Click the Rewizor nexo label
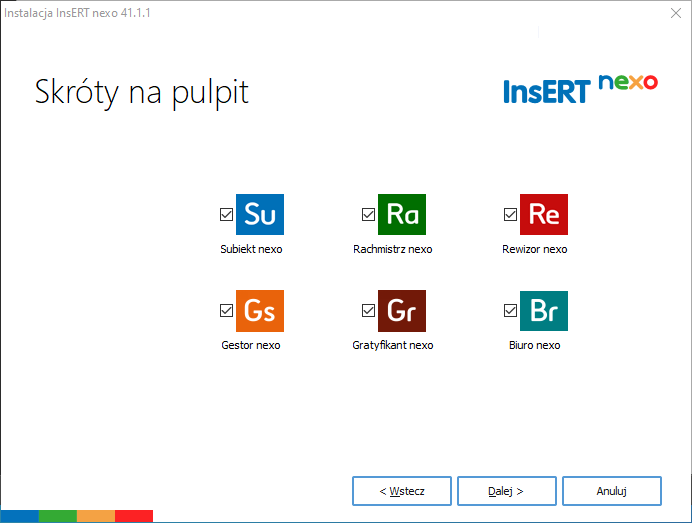 click(x=534, y=249)
